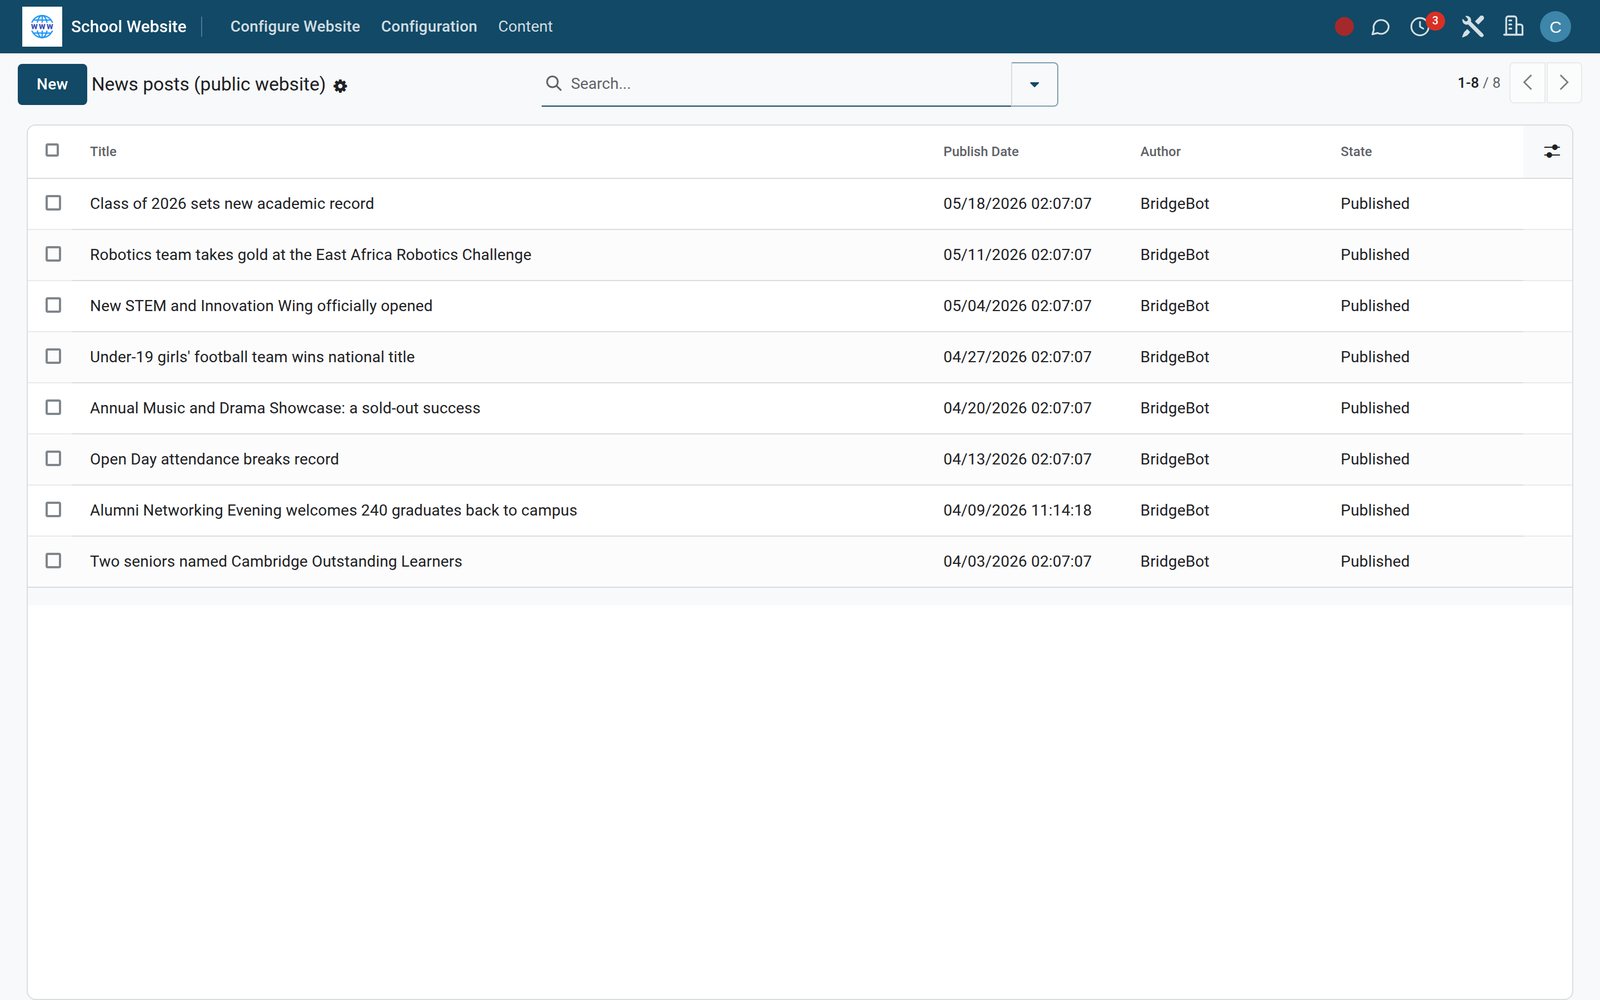This screenshot has width=1600, height=1000.
Task: Check the Annual Music and Drama Showcase row
Action: tap(53, 407)
